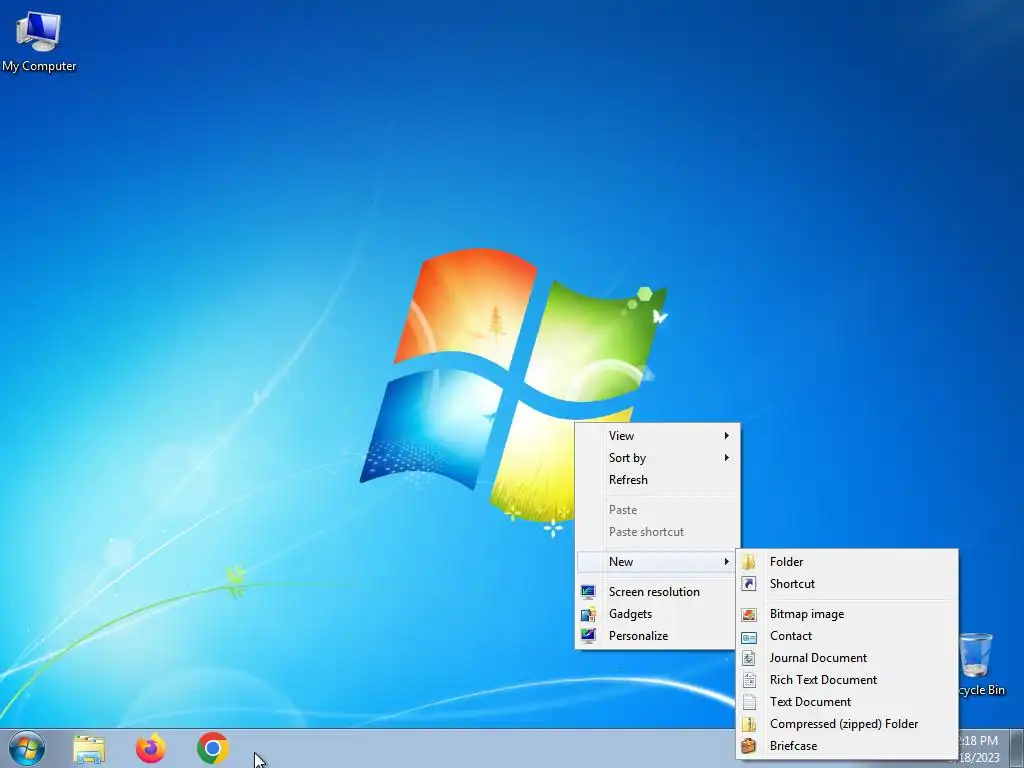
Task: Click the taskbar clock and date
Action: 980,749
